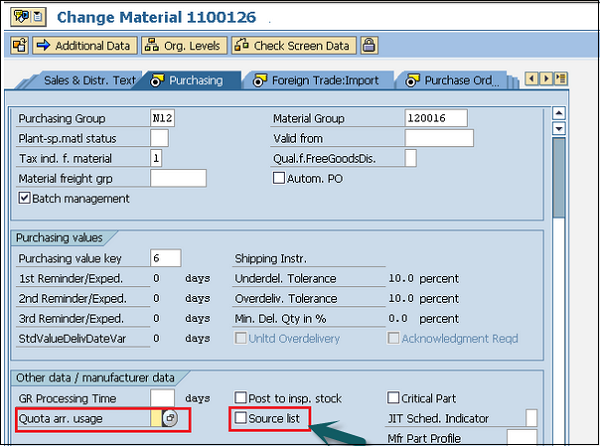
Task: Toggle Unltd Overdelivery checkbox
Action: tap(240, 338)
